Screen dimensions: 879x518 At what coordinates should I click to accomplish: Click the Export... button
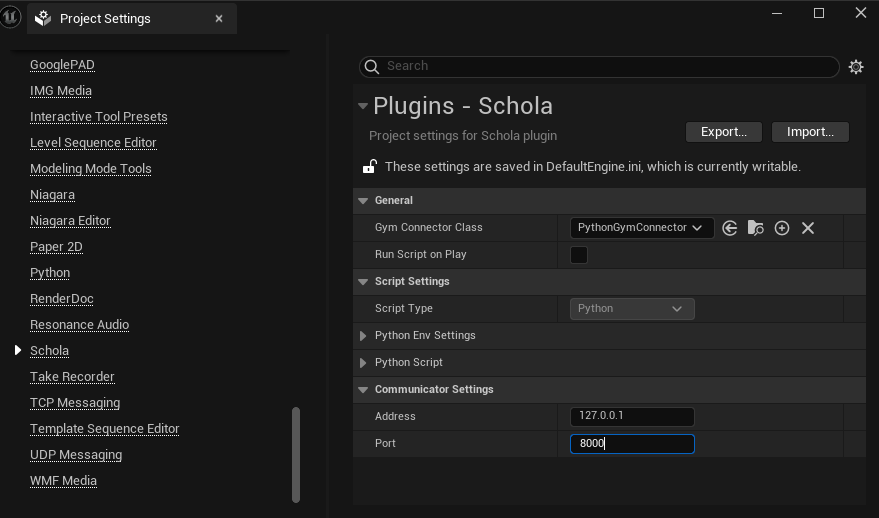(x=724, y=132)
